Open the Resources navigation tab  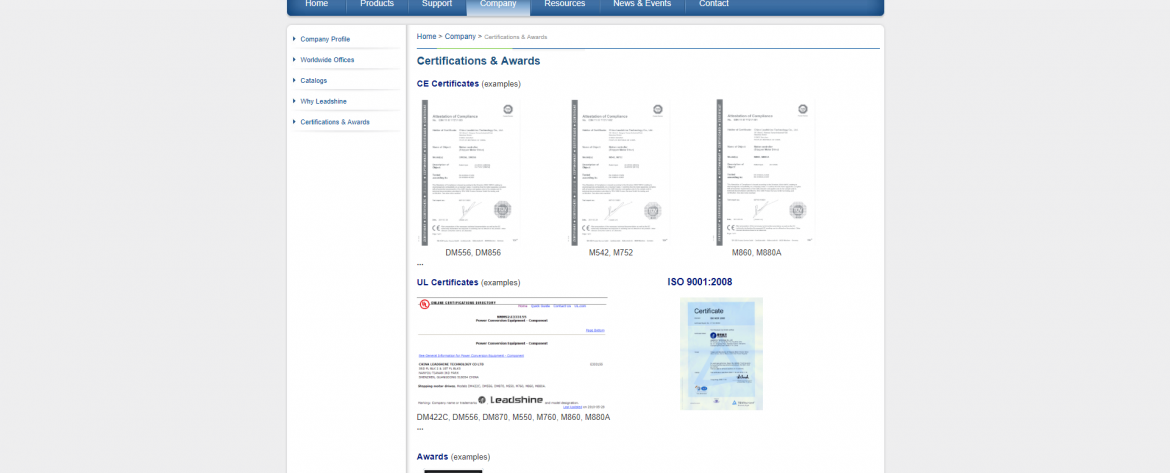tap(565, 4)
